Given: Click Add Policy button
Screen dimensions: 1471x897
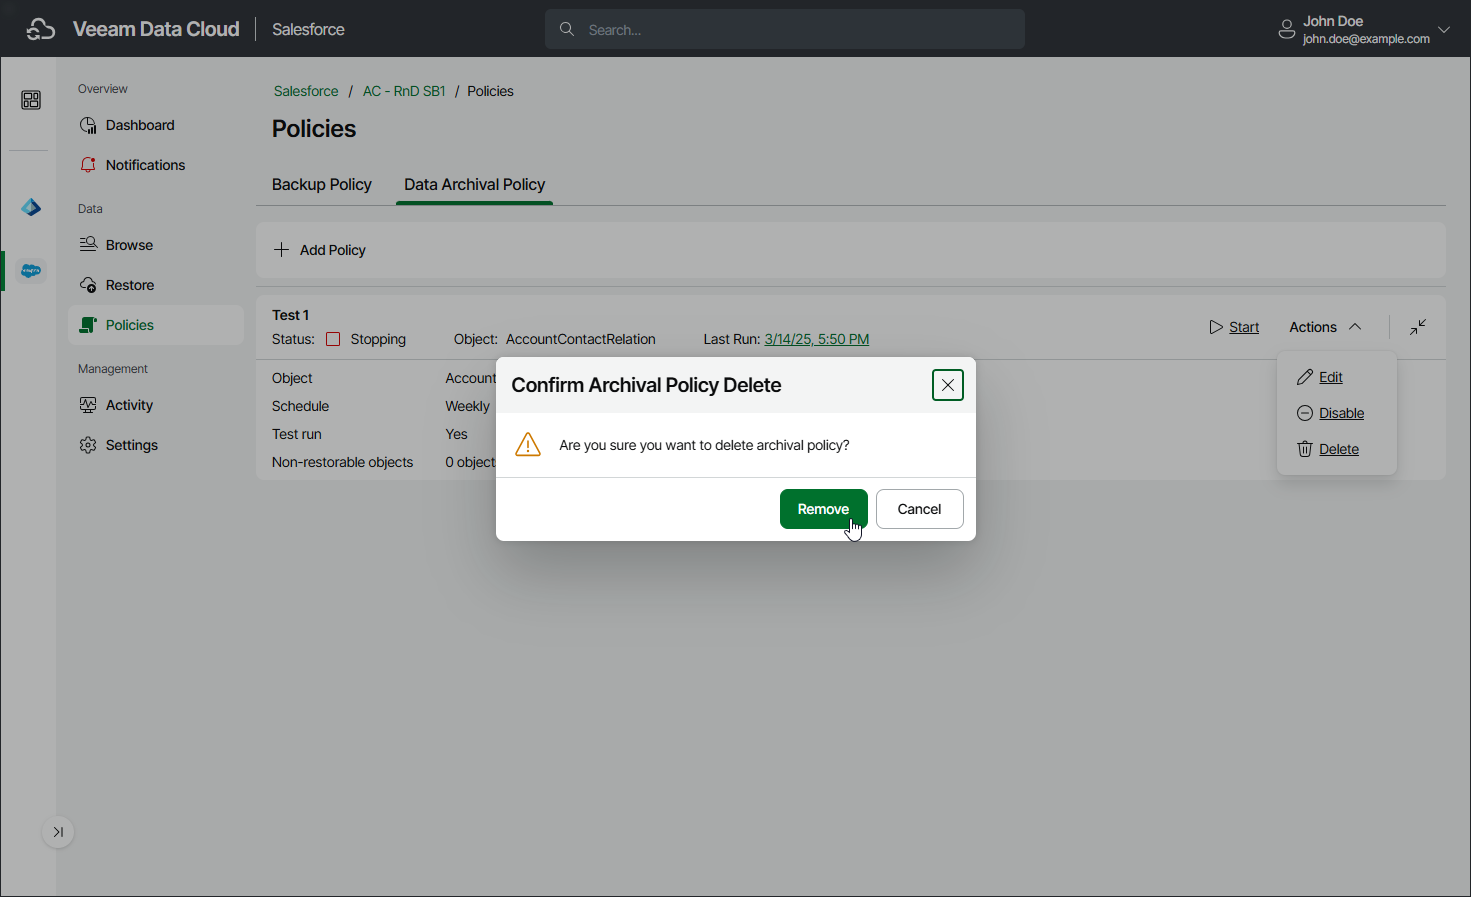Looking at the screenshot, I should click(320, 250).
